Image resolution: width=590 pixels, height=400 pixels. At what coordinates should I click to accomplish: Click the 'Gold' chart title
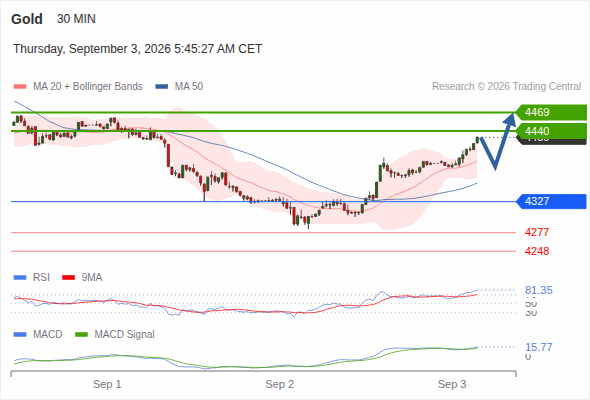[27, 19]
